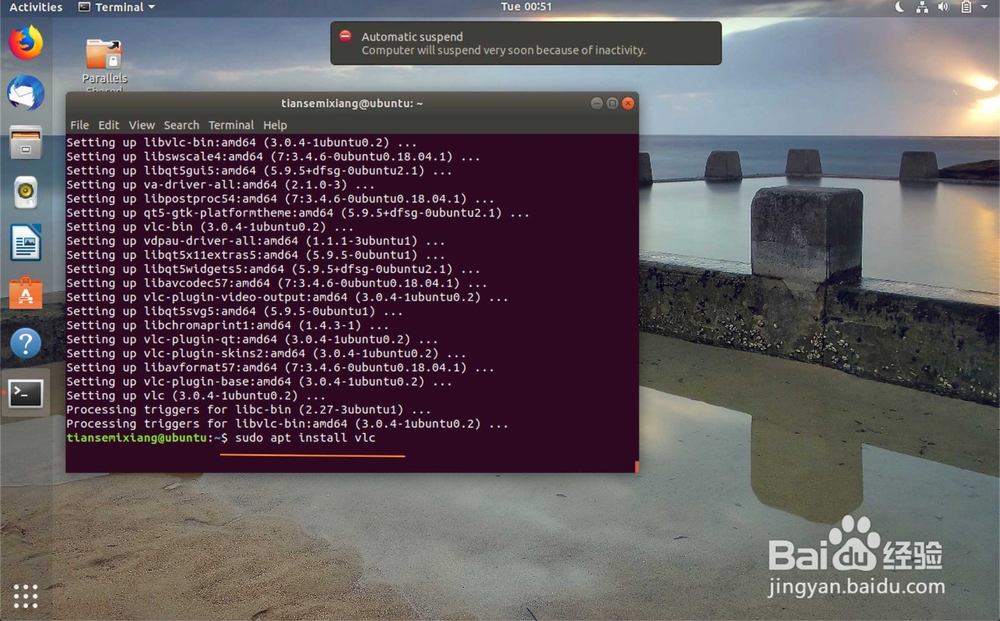Click the 'Setting up libqt5widgets5:amd64' line
Viewport: 1000px width, 621px height.
pyautogui.click(x=273, y=270)
